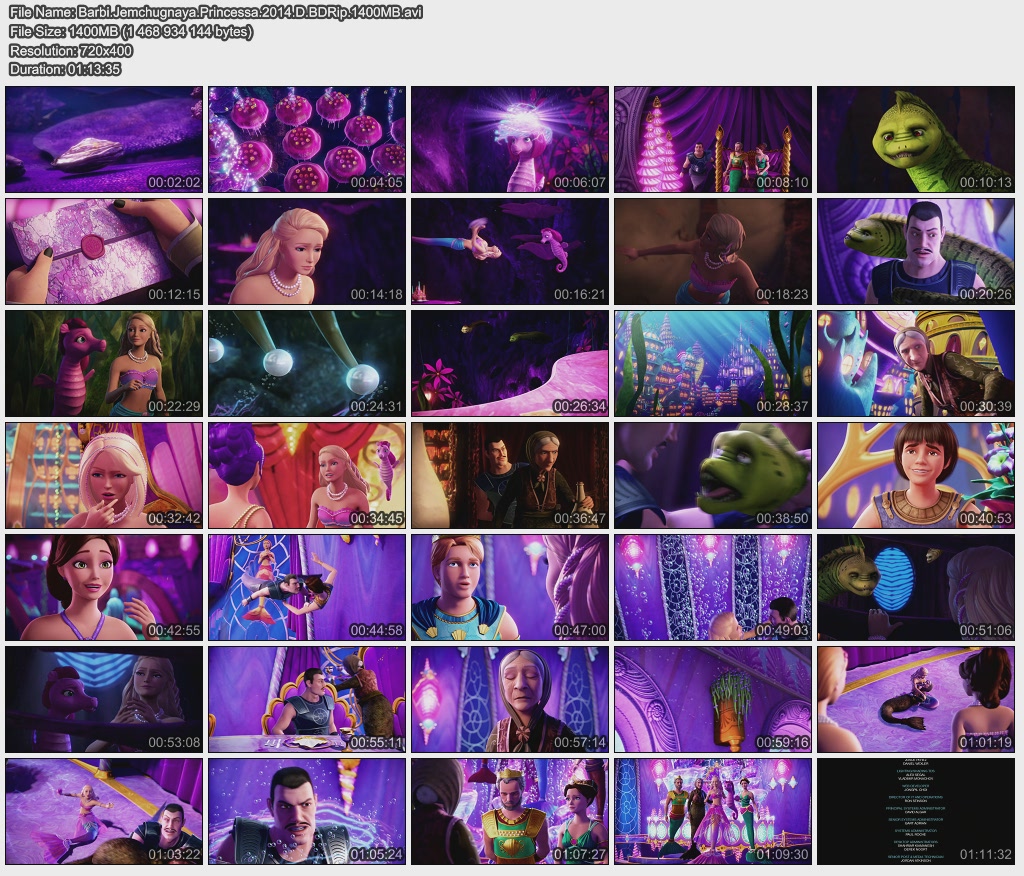Select the underwater city frame at 00:28:37

(x=713, y=363)
